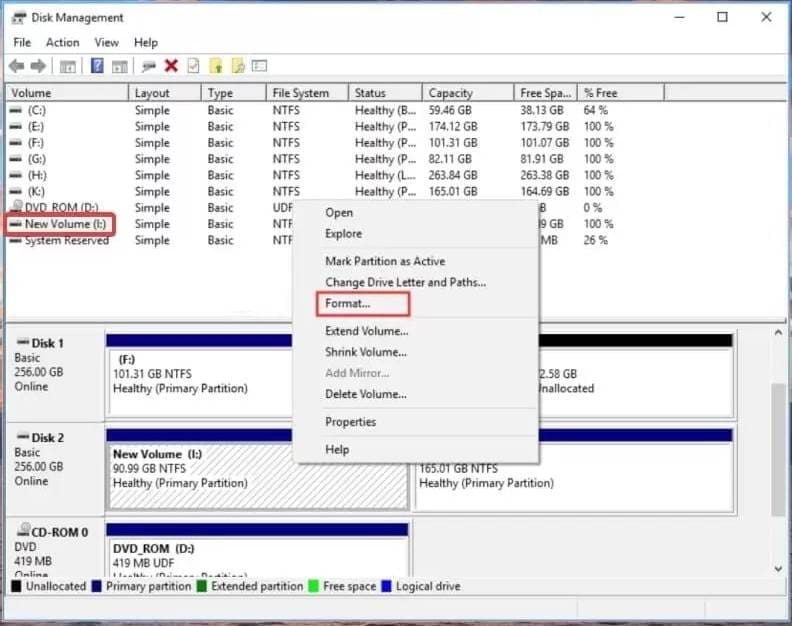
Task: Click the Show/Hide Console Tree icon
Action: (68, 66)
